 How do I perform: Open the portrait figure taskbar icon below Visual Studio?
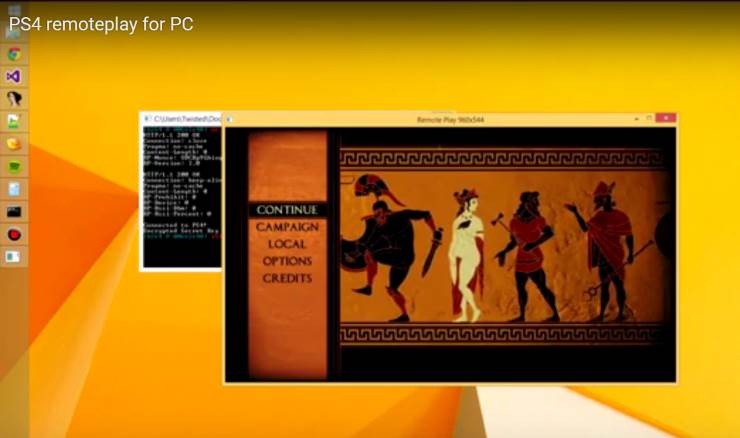(x=14, y=99)
